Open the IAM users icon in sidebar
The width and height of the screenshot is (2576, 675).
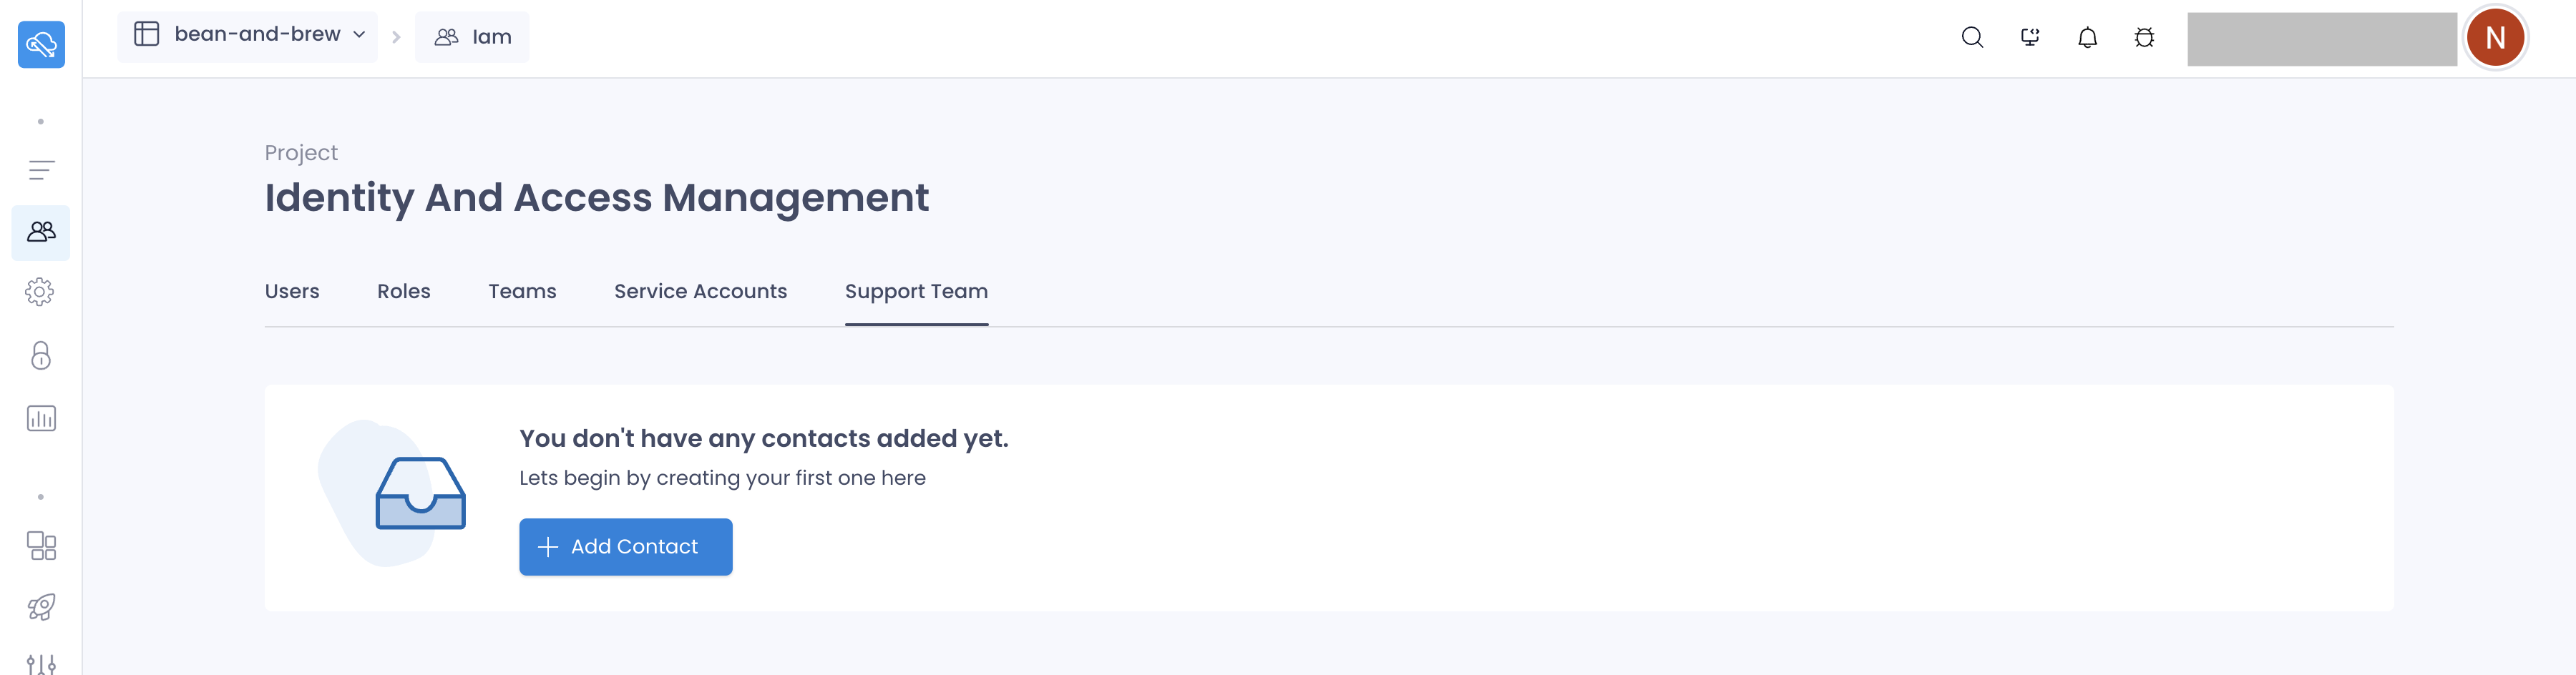[41, 232]
